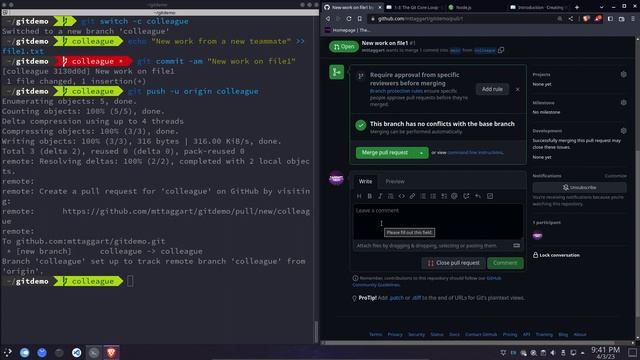Viewport: 640px width, 360px height.
Task: Add a numbered list in the comment toolbar
Action: click(x=433, y=196)
